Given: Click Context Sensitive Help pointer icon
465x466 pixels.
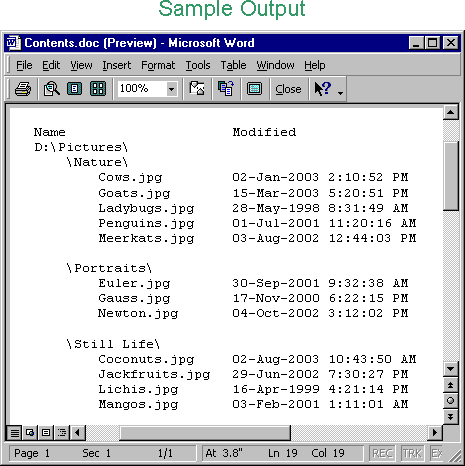Looking at the screenshot, I should click(323, 89).
